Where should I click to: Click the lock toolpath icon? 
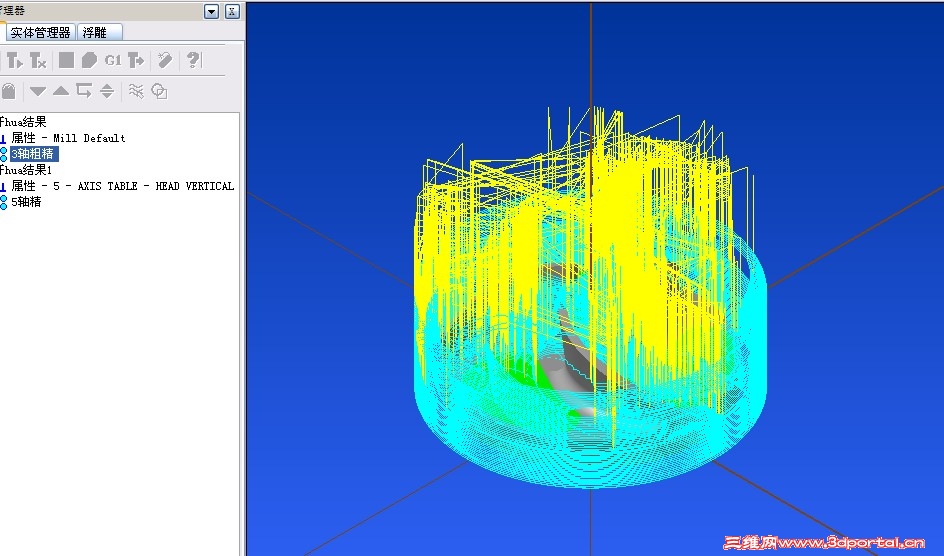tap(8, 91)
